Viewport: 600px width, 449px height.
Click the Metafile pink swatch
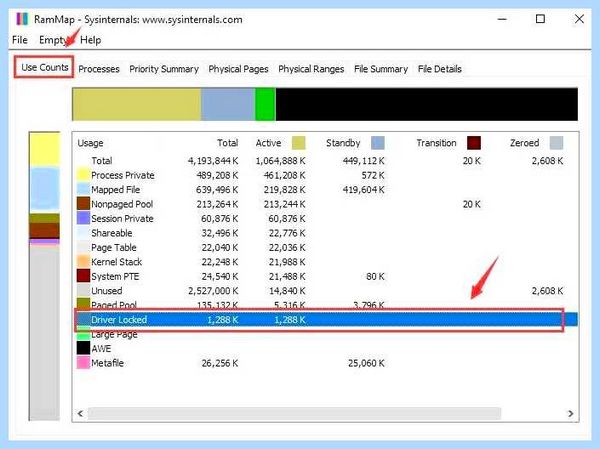tap(83, 363)
